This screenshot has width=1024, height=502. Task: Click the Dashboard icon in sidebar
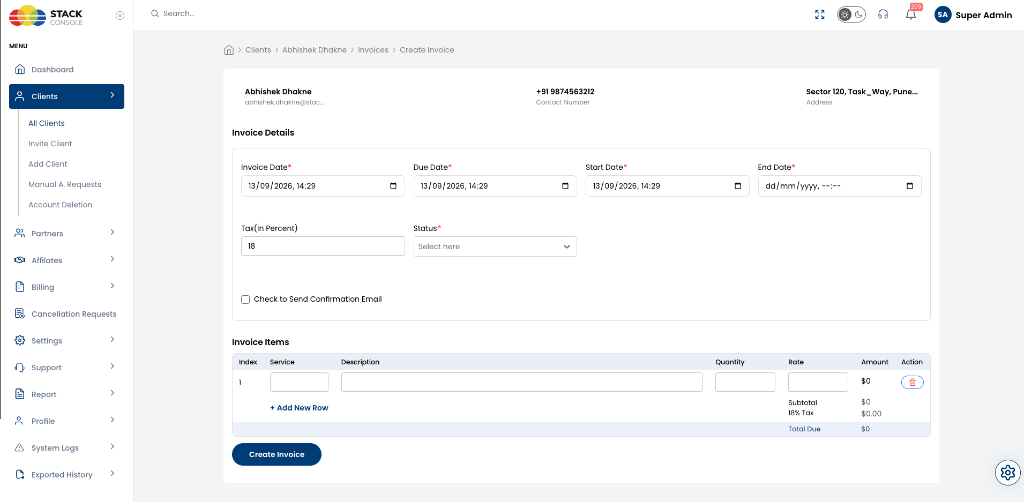click(x=20, y=69)
